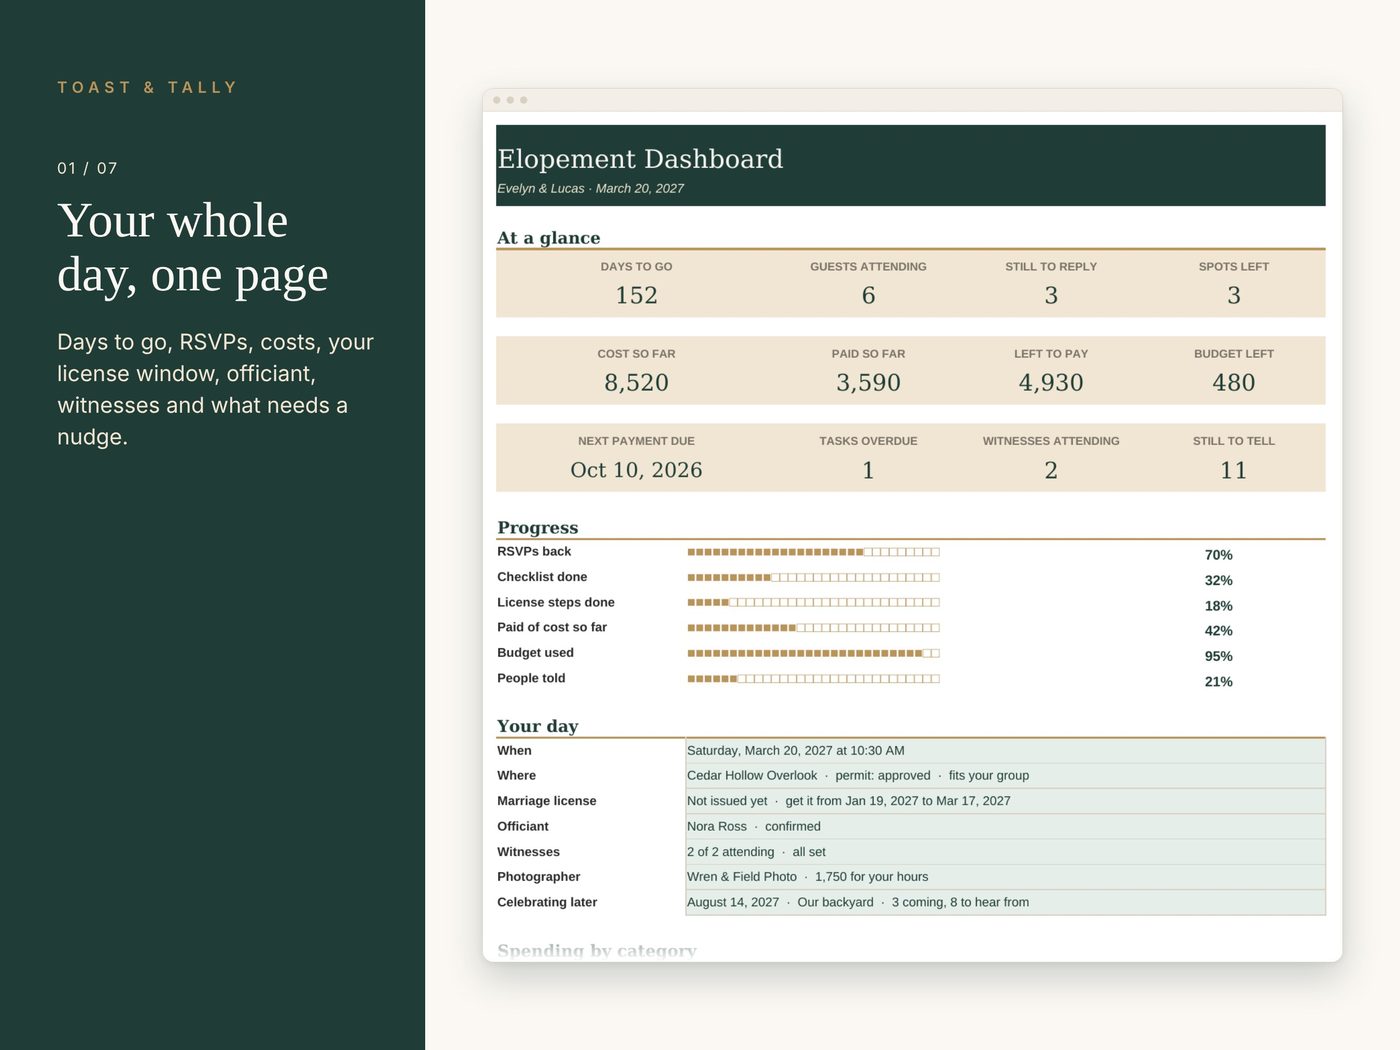1400x1050 pixels.
Task: Select the Checklist done progress bar
Action: [x=813, y=577]
